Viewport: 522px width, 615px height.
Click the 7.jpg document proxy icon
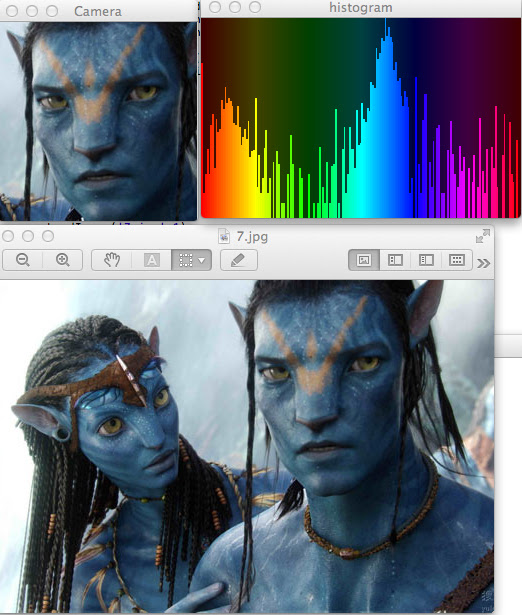pos(224,237)
